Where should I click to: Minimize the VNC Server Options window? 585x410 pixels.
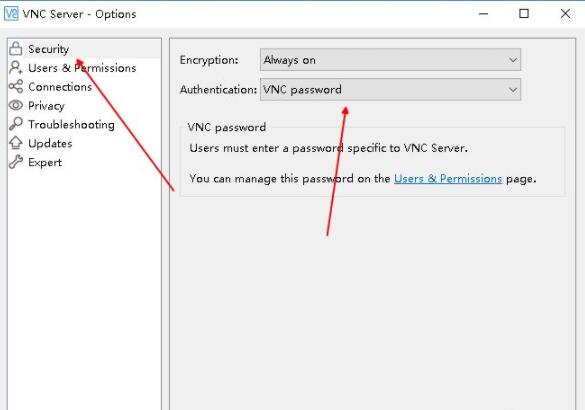484,14
